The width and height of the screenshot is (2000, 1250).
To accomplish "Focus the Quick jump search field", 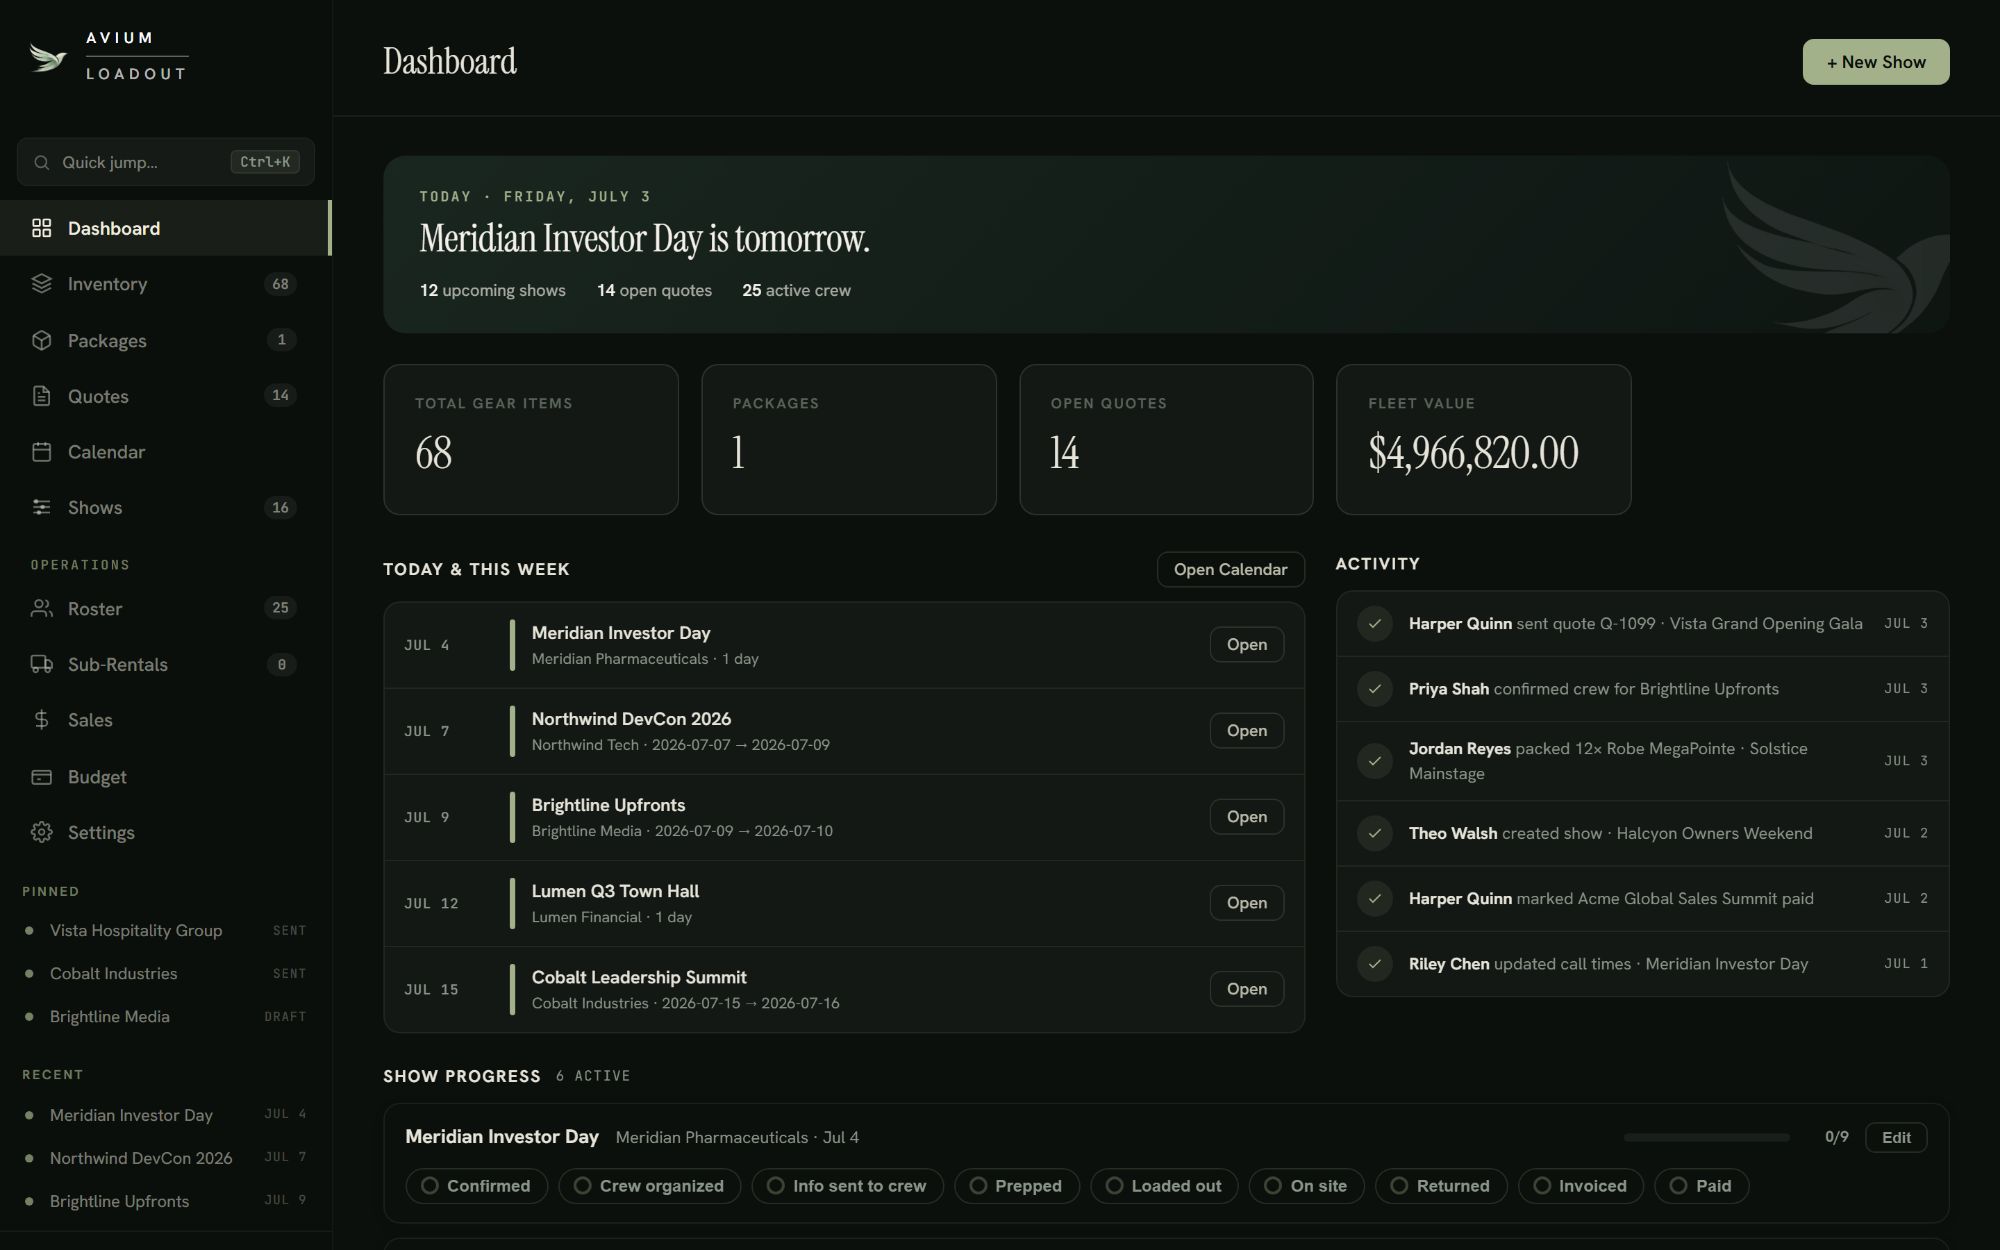I will [x=165, y=162].
